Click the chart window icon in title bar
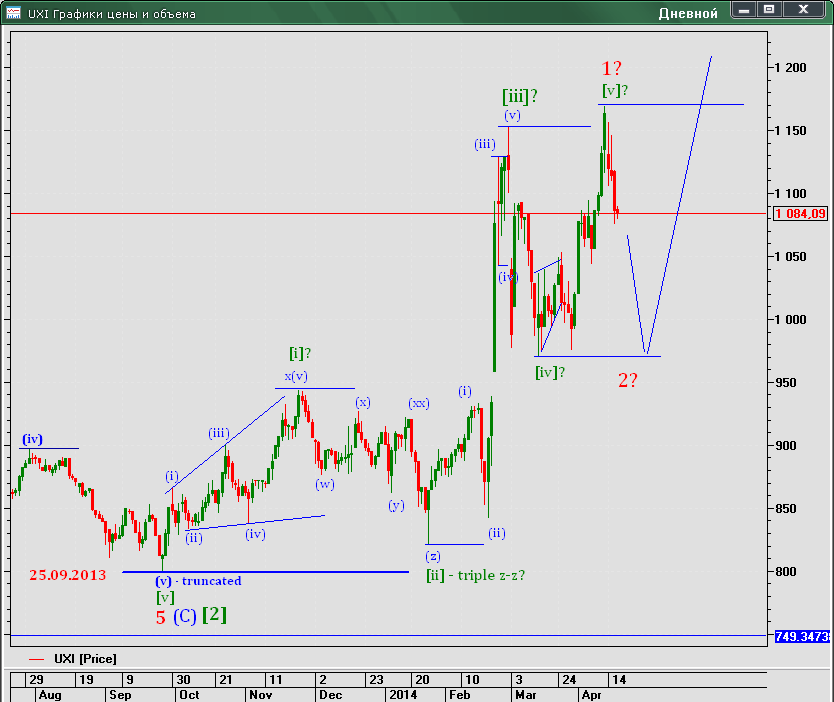 point(12,13)
